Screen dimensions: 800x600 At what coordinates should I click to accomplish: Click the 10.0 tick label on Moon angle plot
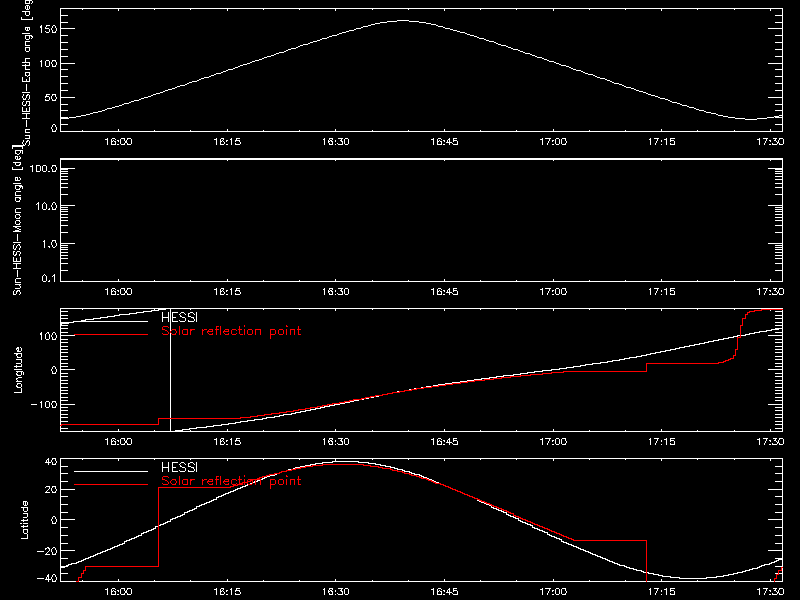pyautogui.click(x=46, y=207)
